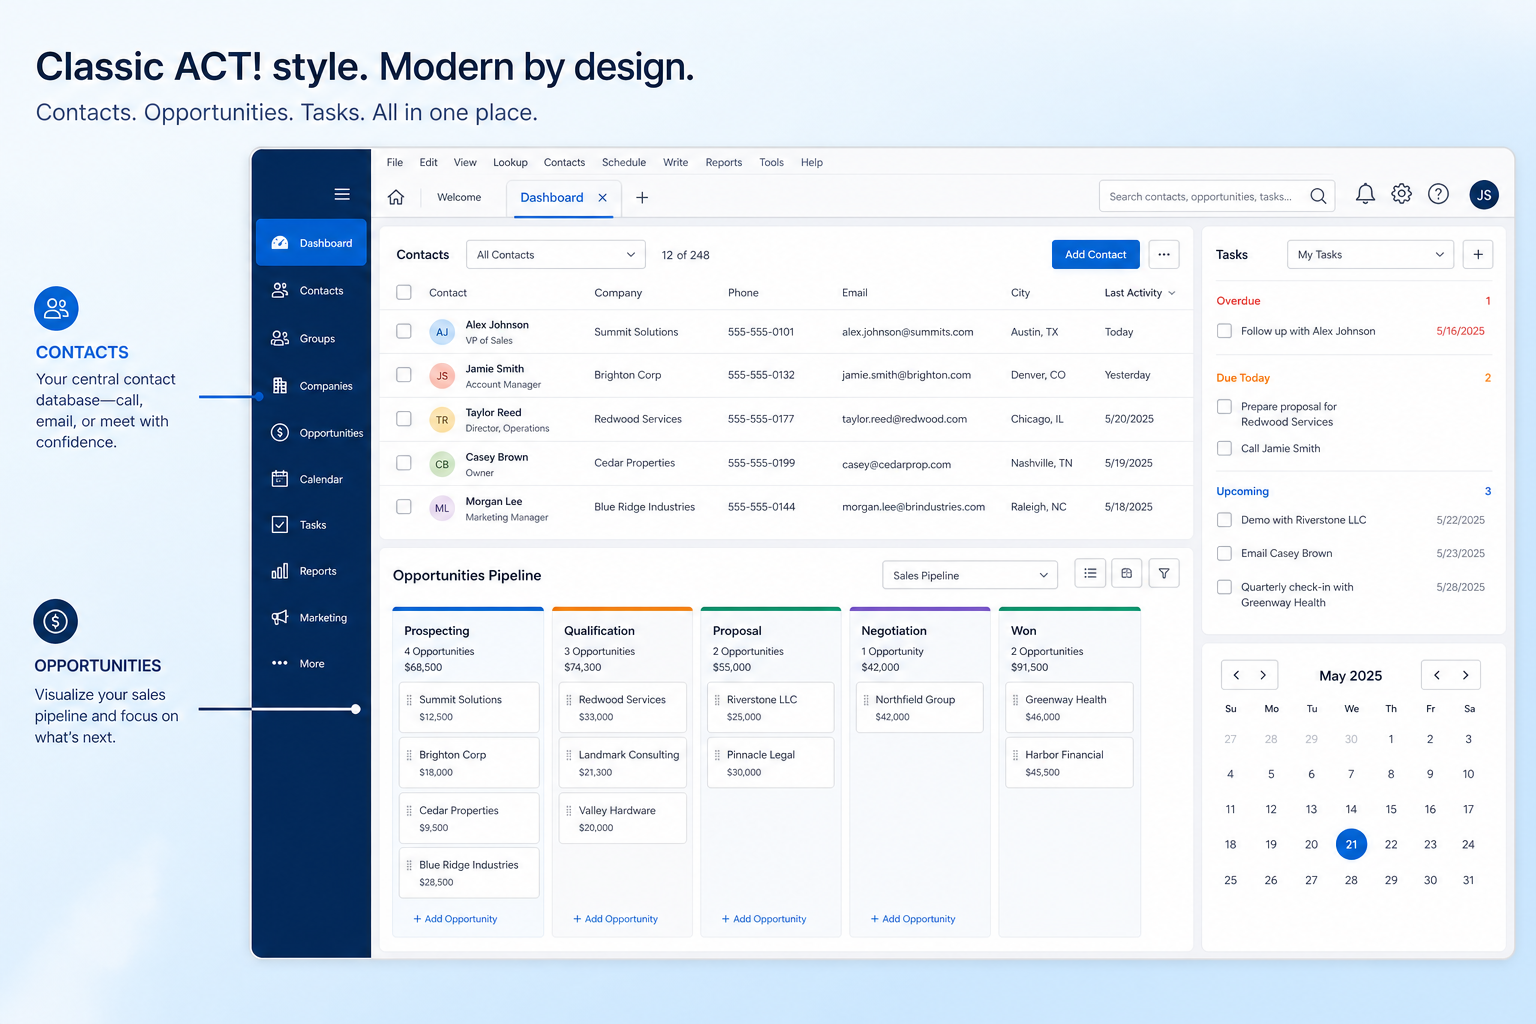Screen dimensions: 1536x1024
Task: Add Opportunity in Prospecting column
Action: [x=455, y=919]
